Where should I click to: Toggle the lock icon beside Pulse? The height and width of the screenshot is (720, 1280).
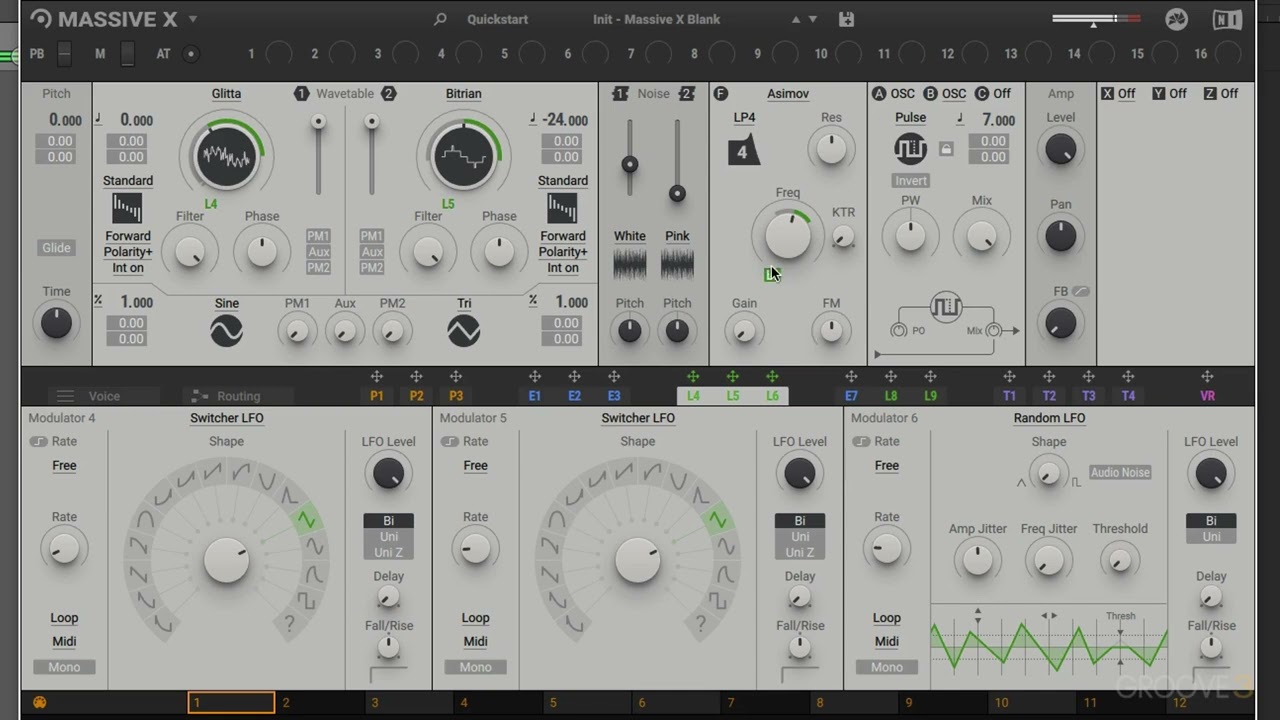pos(946,149)
